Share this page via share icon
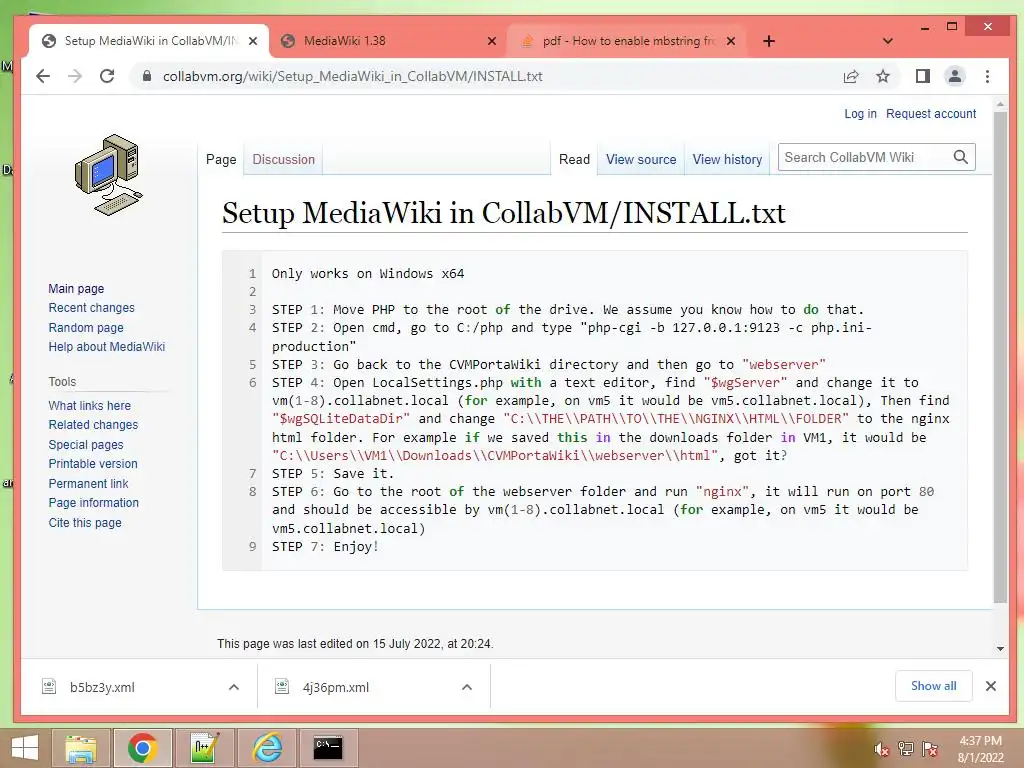The height and width of the screenshot is (768, 1024). point(850,76)
